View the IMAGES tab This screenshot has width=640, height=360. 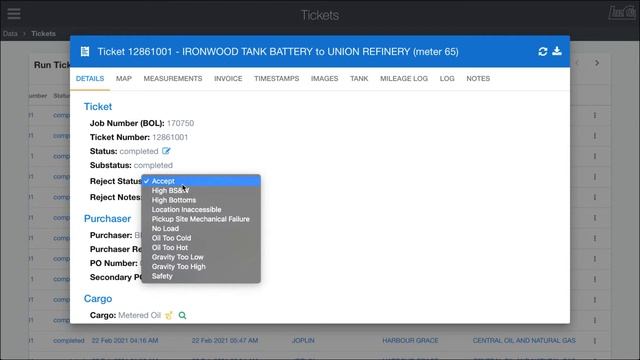coord(324,78)
